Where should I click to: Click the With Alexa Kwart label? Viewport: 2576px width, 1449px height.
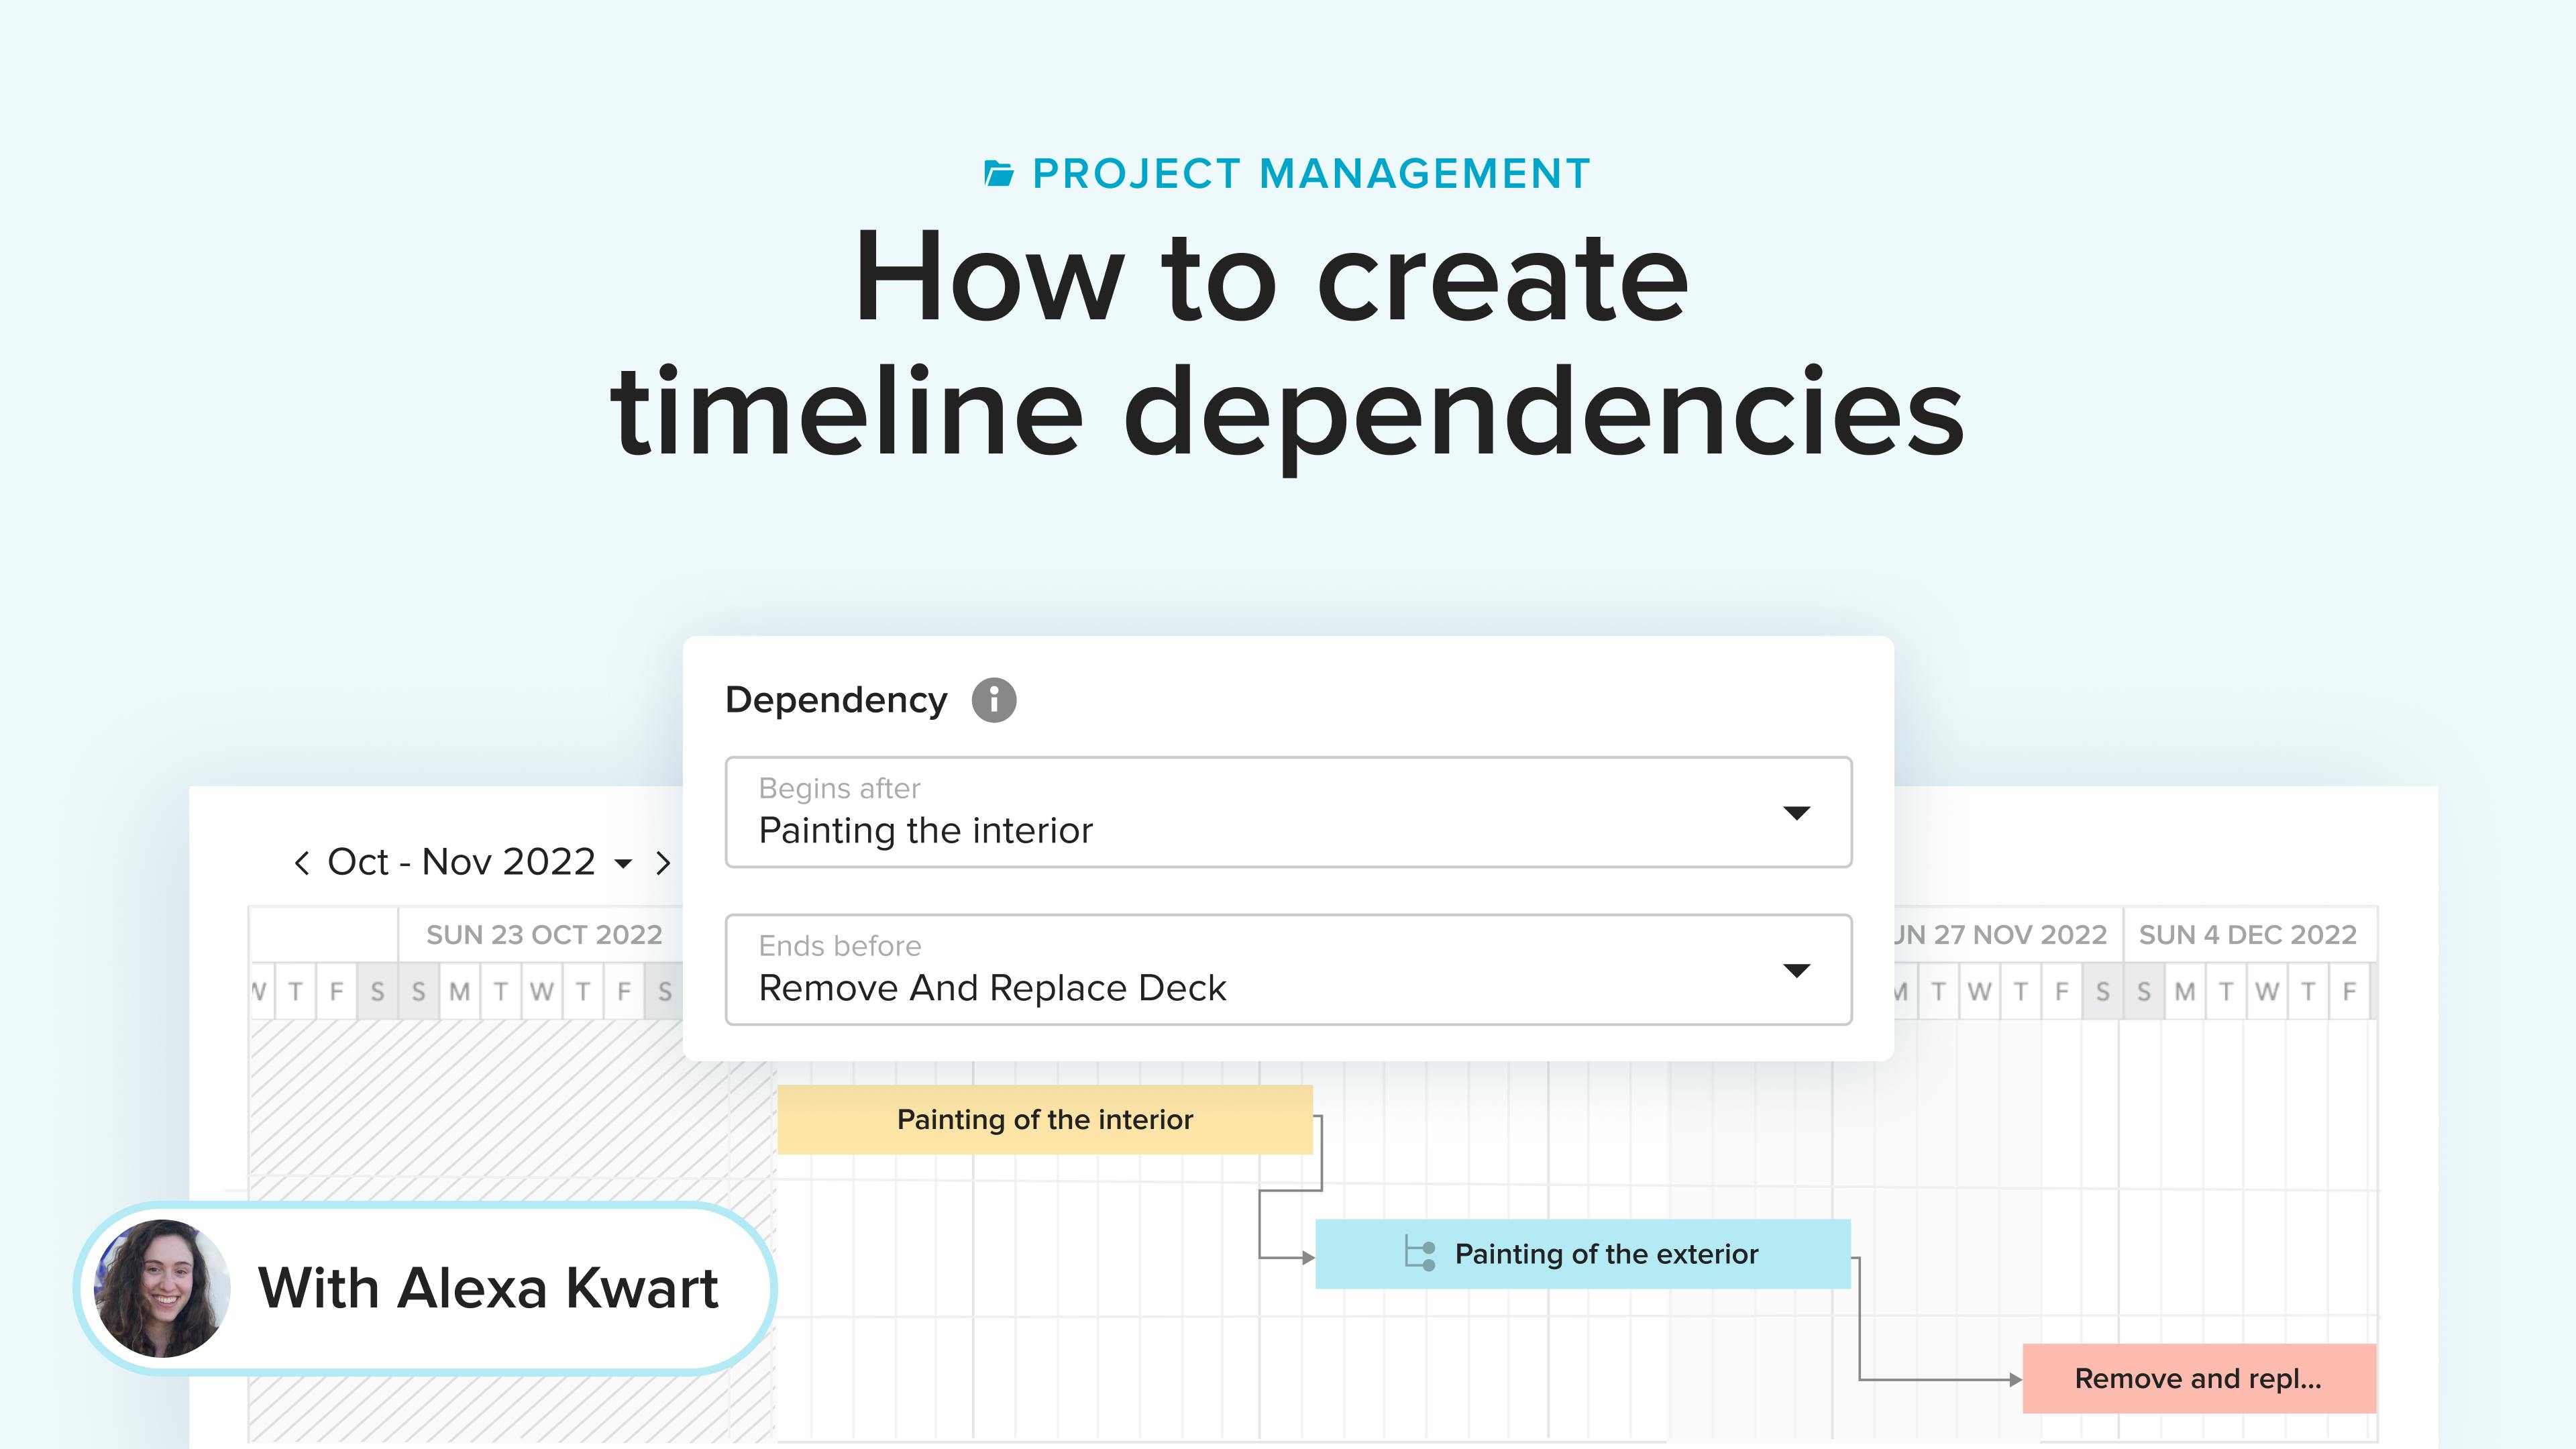[488, 1288]
